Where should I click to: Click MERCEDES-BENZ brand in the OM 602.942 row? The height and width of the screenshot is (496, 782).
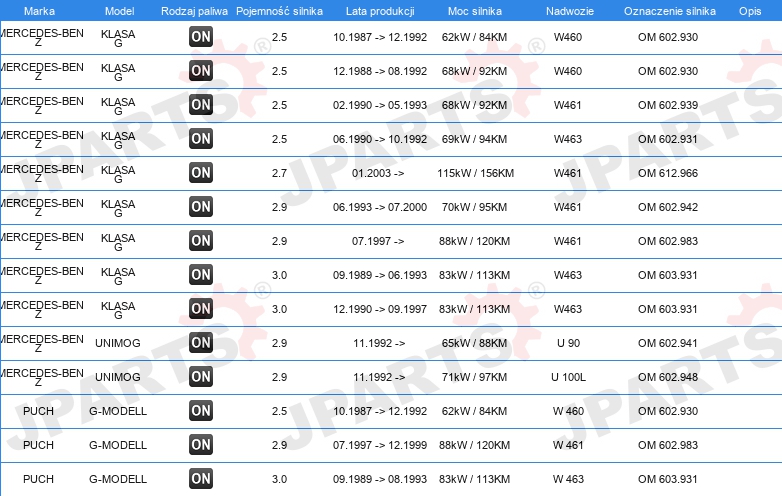click(x=42, y=208)
